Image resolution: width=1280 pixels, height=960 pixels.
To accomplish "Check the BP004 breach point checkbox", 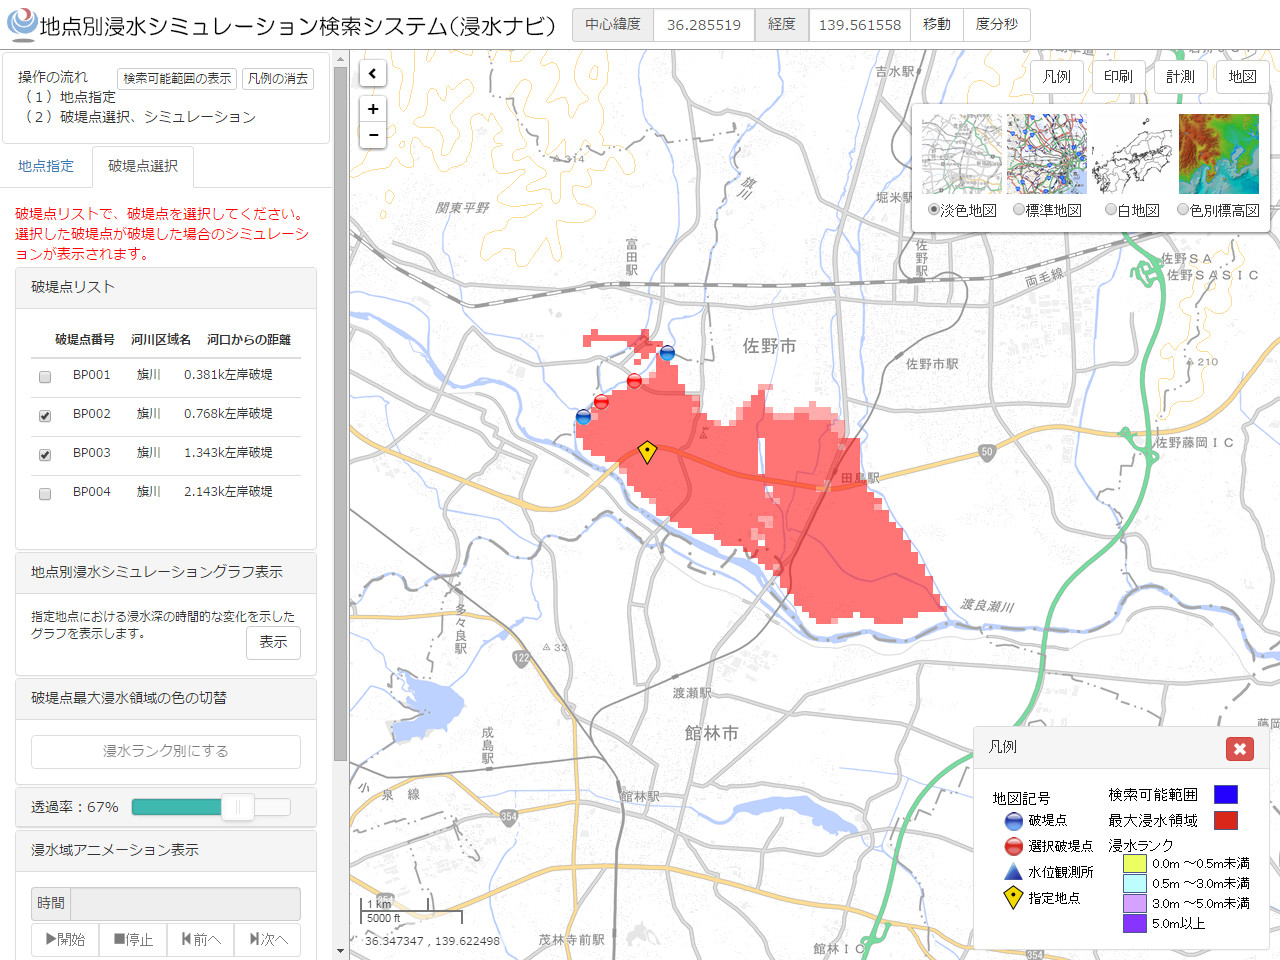I will [x=45, y=494].
